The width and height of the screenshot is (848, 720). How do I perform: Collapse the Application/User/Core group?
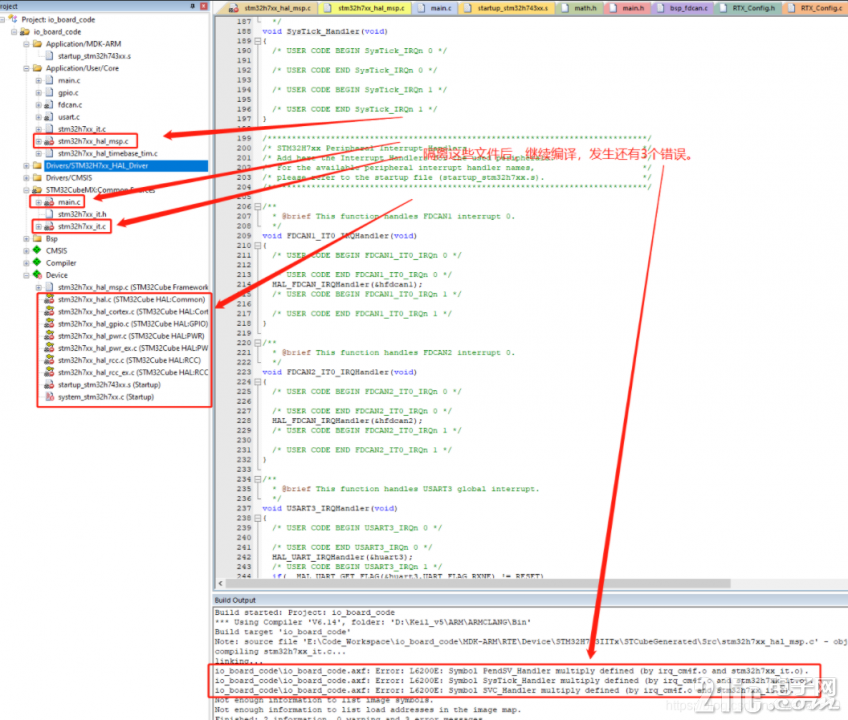point(26,68)
